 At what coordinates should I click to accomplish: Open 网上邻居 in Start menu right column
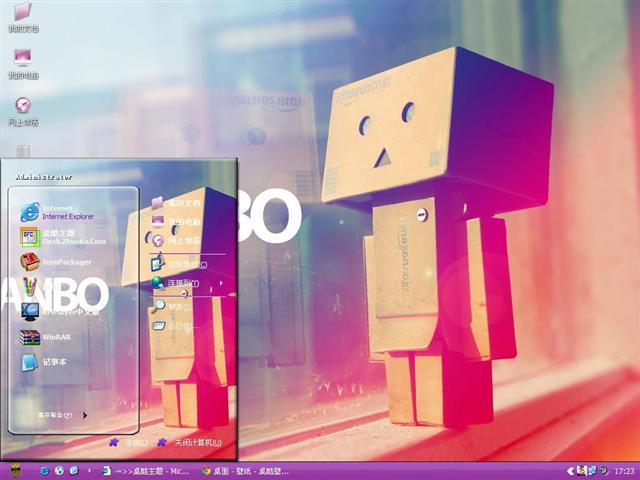click(176, 240)
